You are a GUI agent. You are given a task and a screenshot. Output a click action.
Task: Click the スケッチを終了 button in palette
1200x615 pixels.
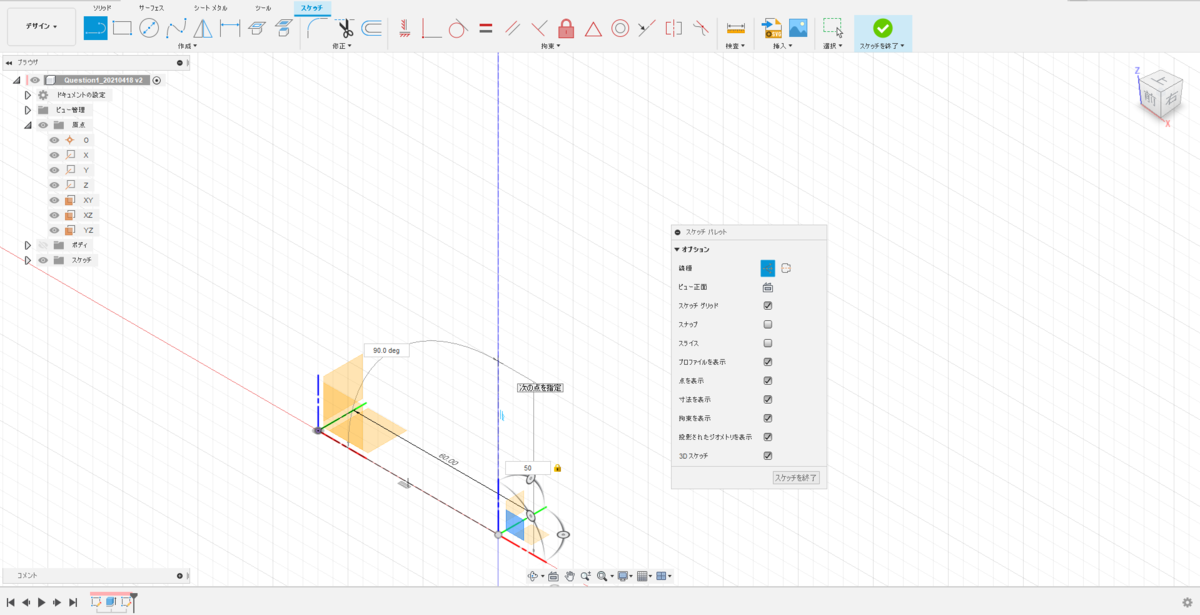pos(797,478)
